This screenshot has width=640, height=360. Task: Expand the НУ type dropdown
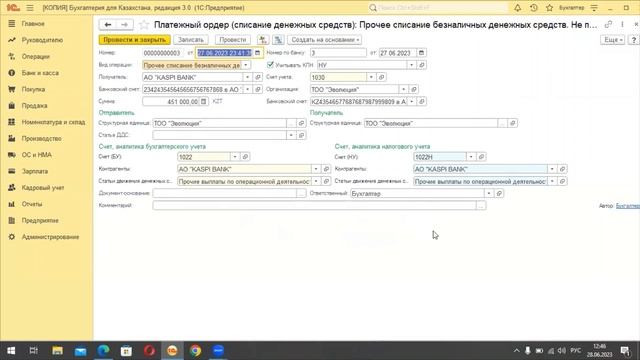(411, 65)
